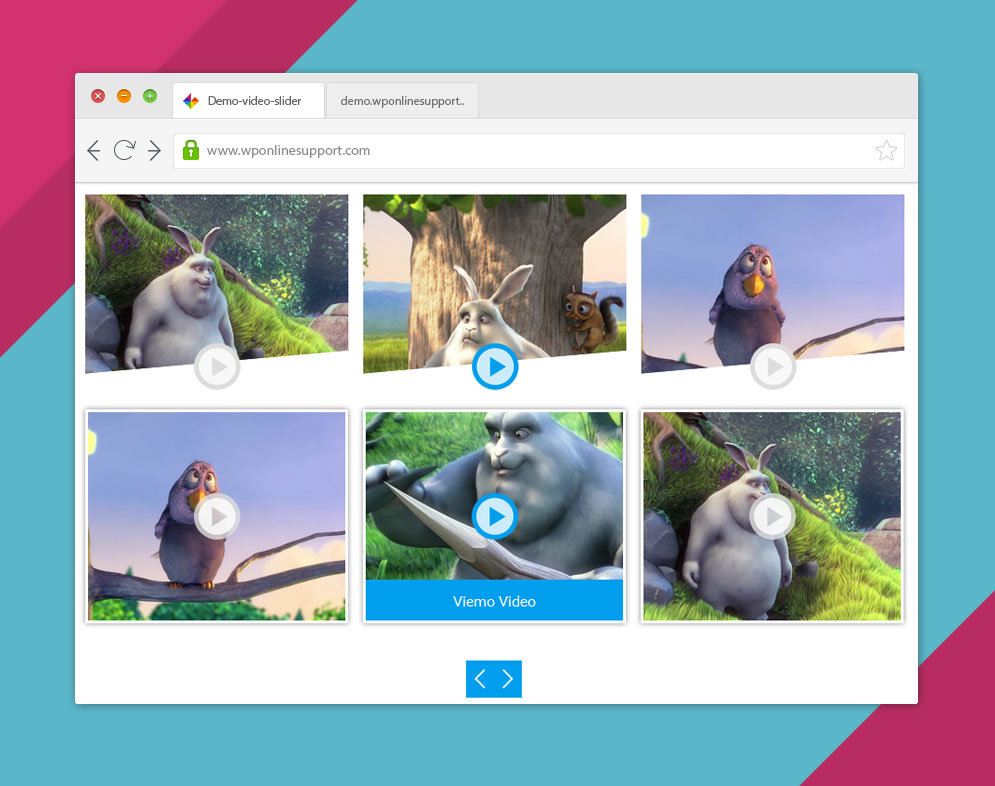
Task: Play the top-left rabbit on hillside video
Action: (217, 366)
